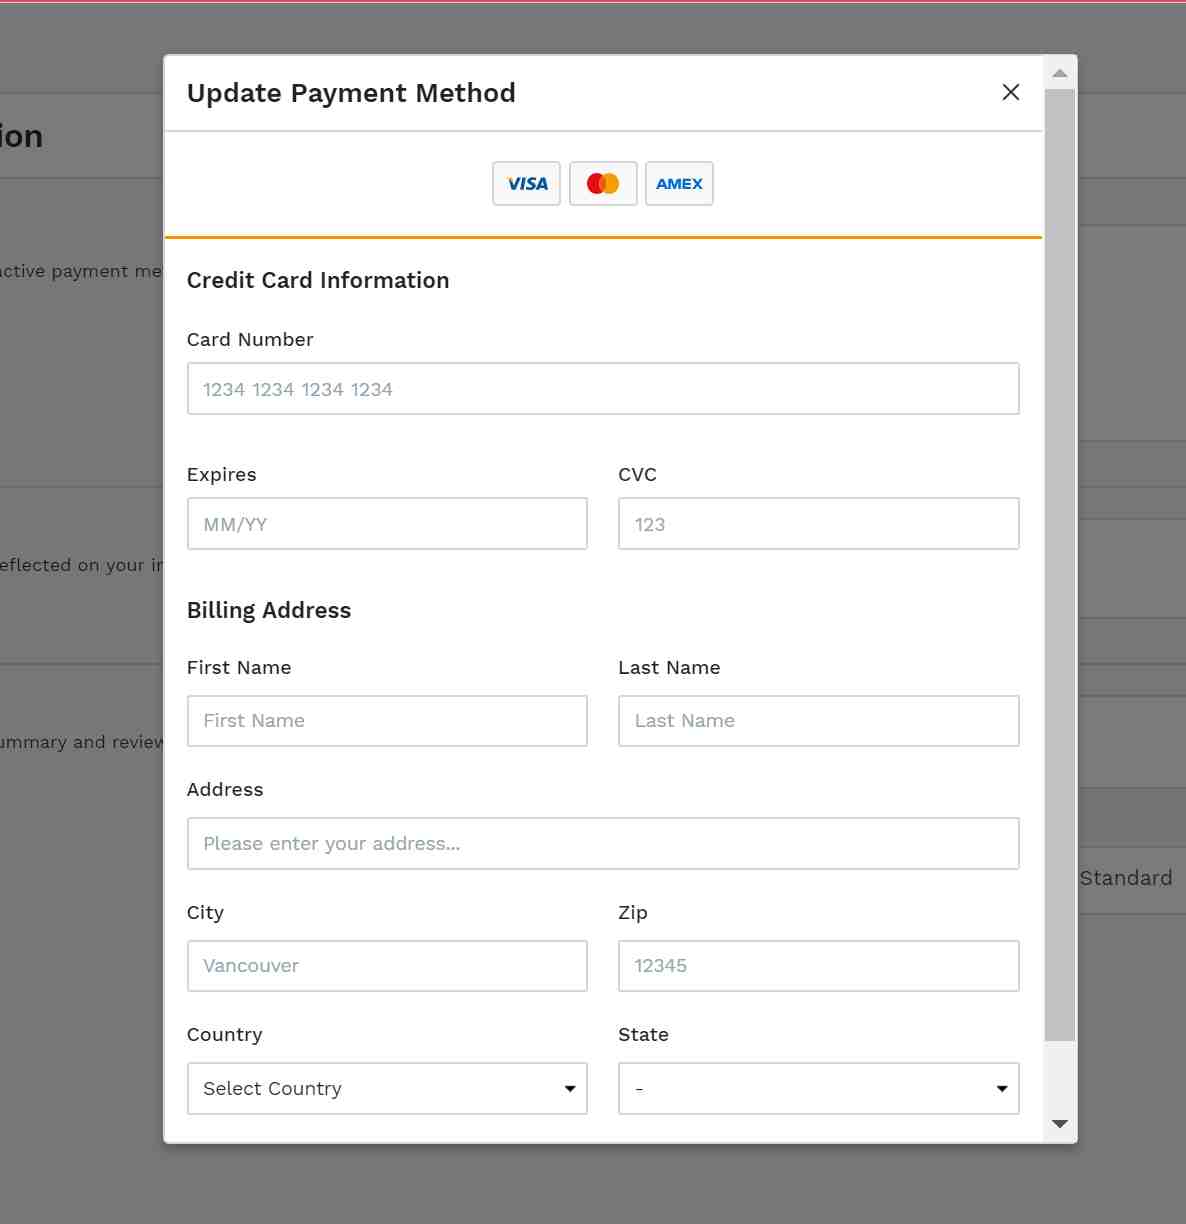Click the Expires label

coord(222,474)
